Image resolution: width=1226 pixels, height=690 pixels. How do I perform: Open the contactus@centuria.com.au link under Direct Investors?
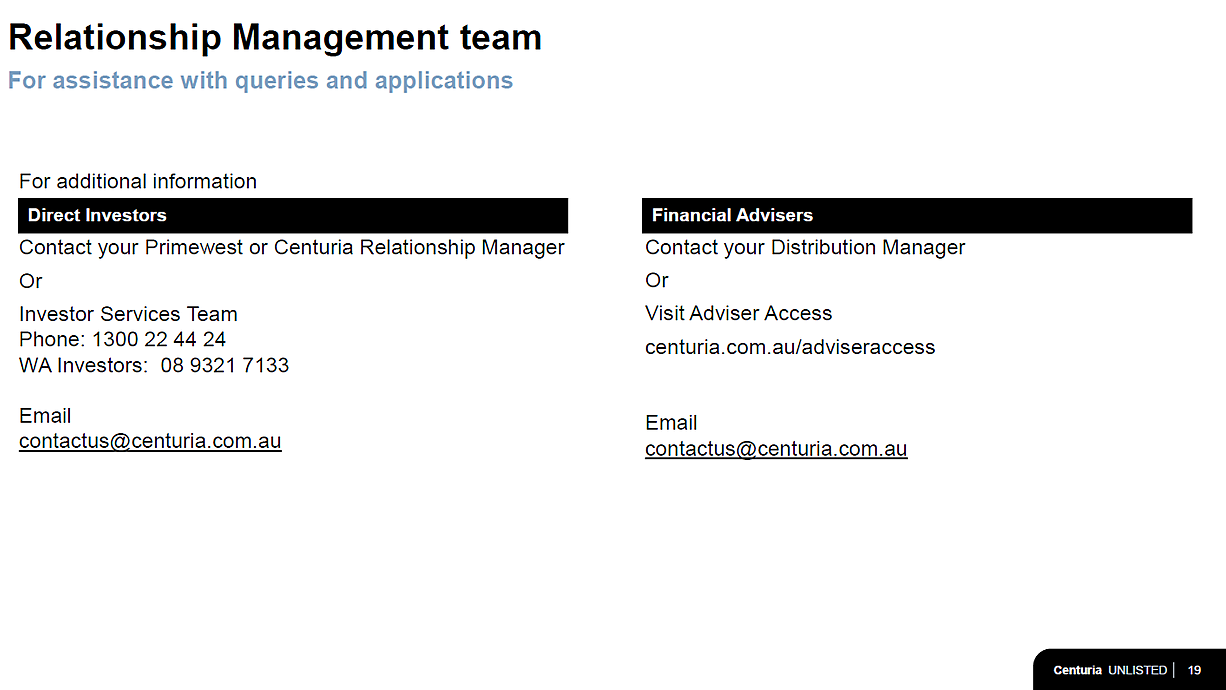click(150, 441)
